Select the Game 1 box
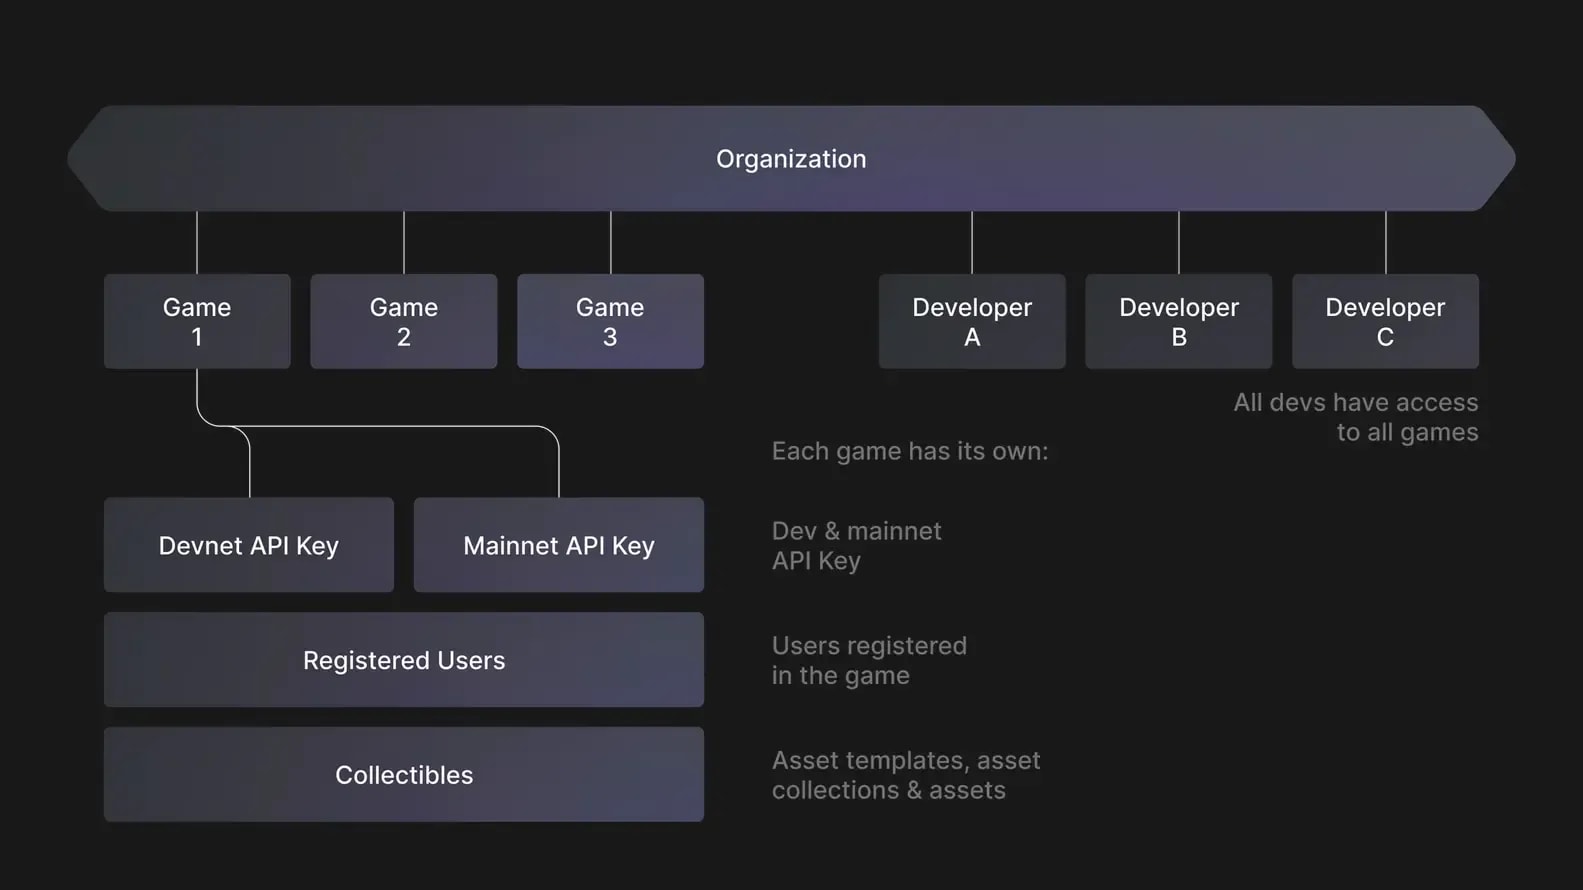This screenshot has height=890, width=1583. click(x=197, y=321)
